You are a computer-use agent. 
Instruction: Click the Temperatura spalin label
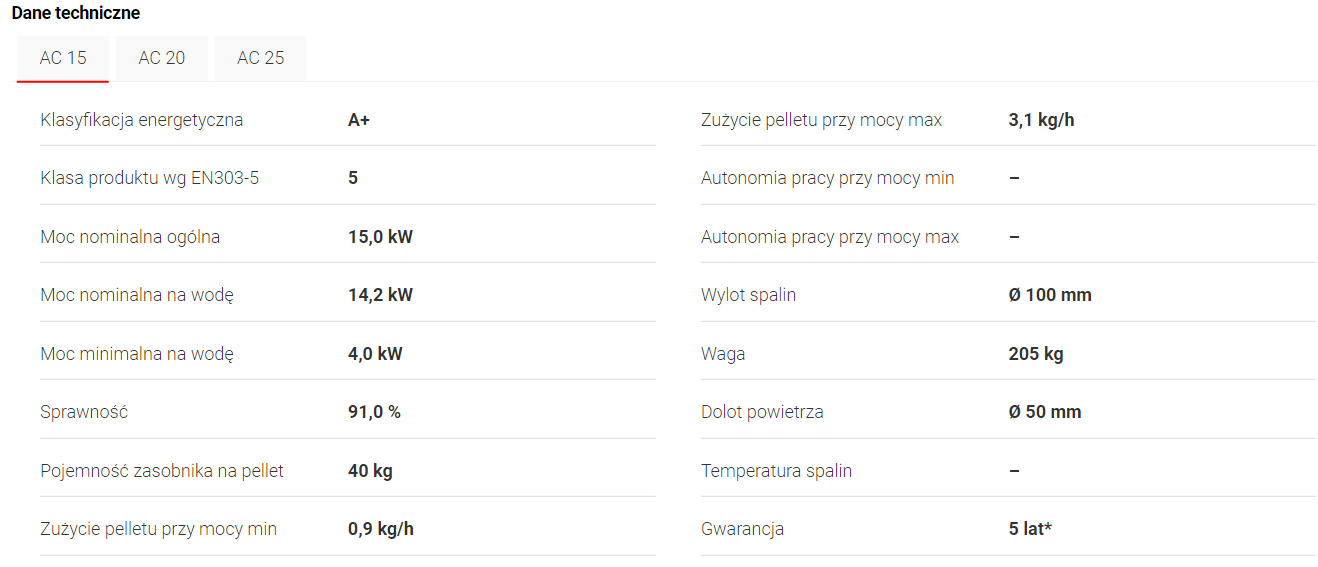pos(776,471)
